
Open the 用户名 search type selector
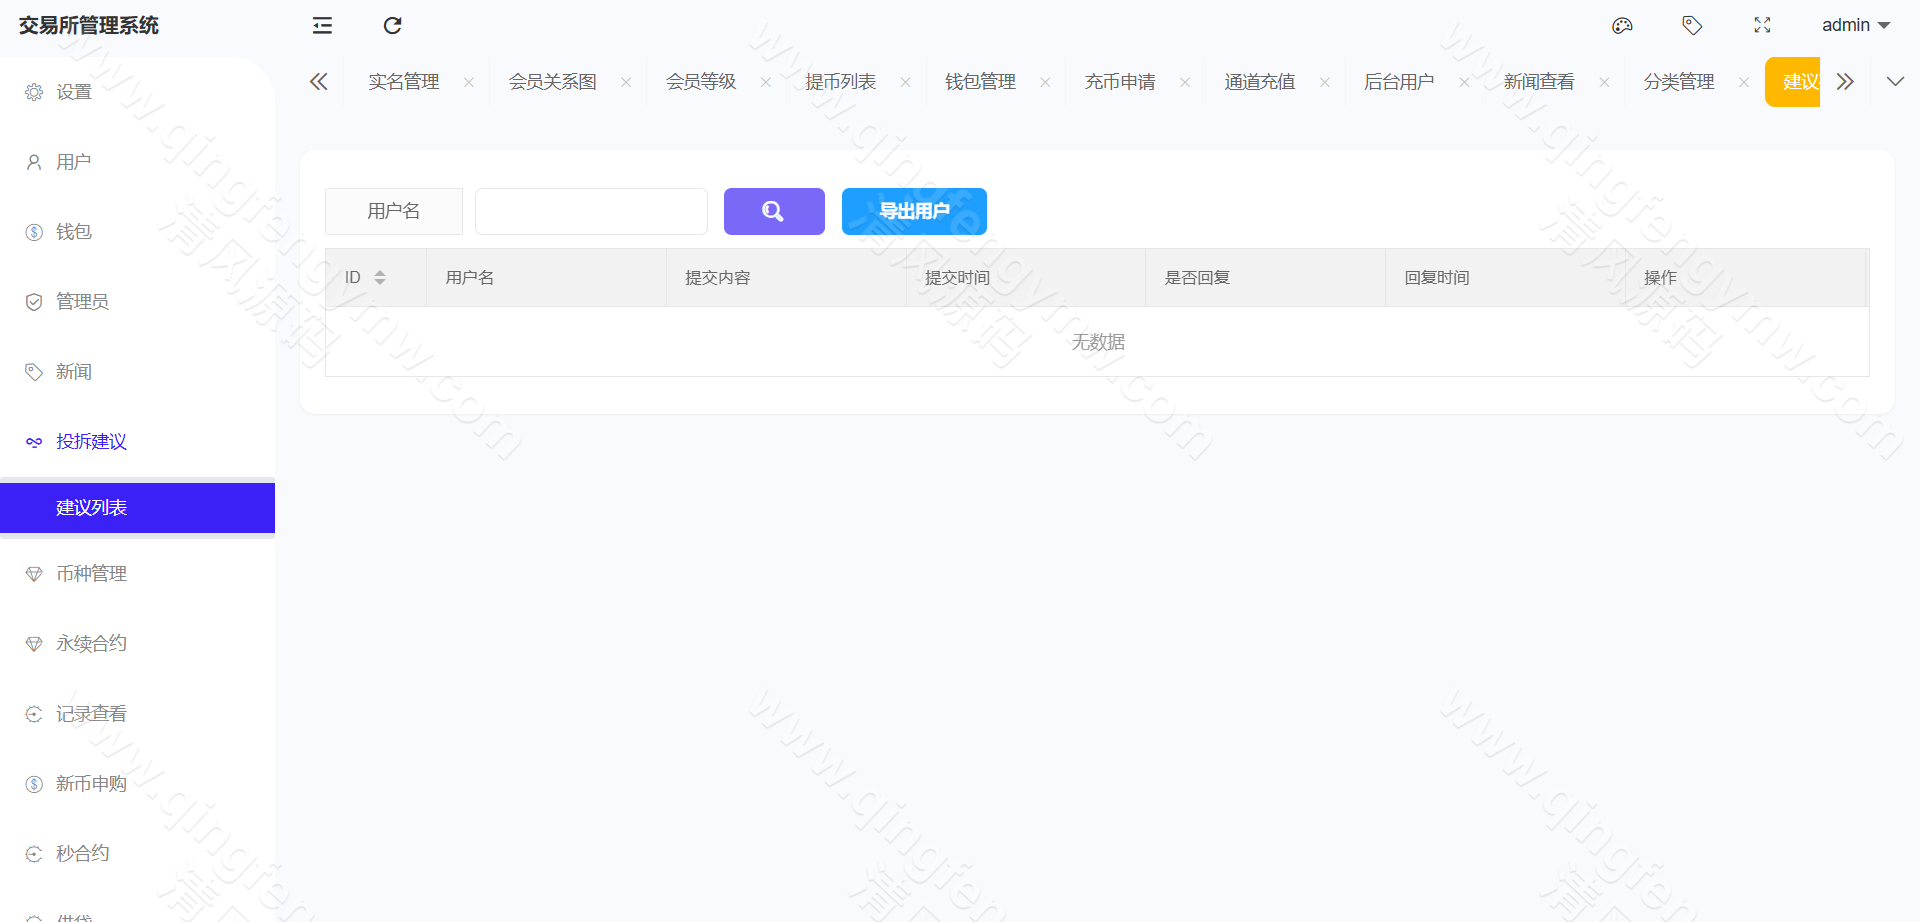(393, 211)
